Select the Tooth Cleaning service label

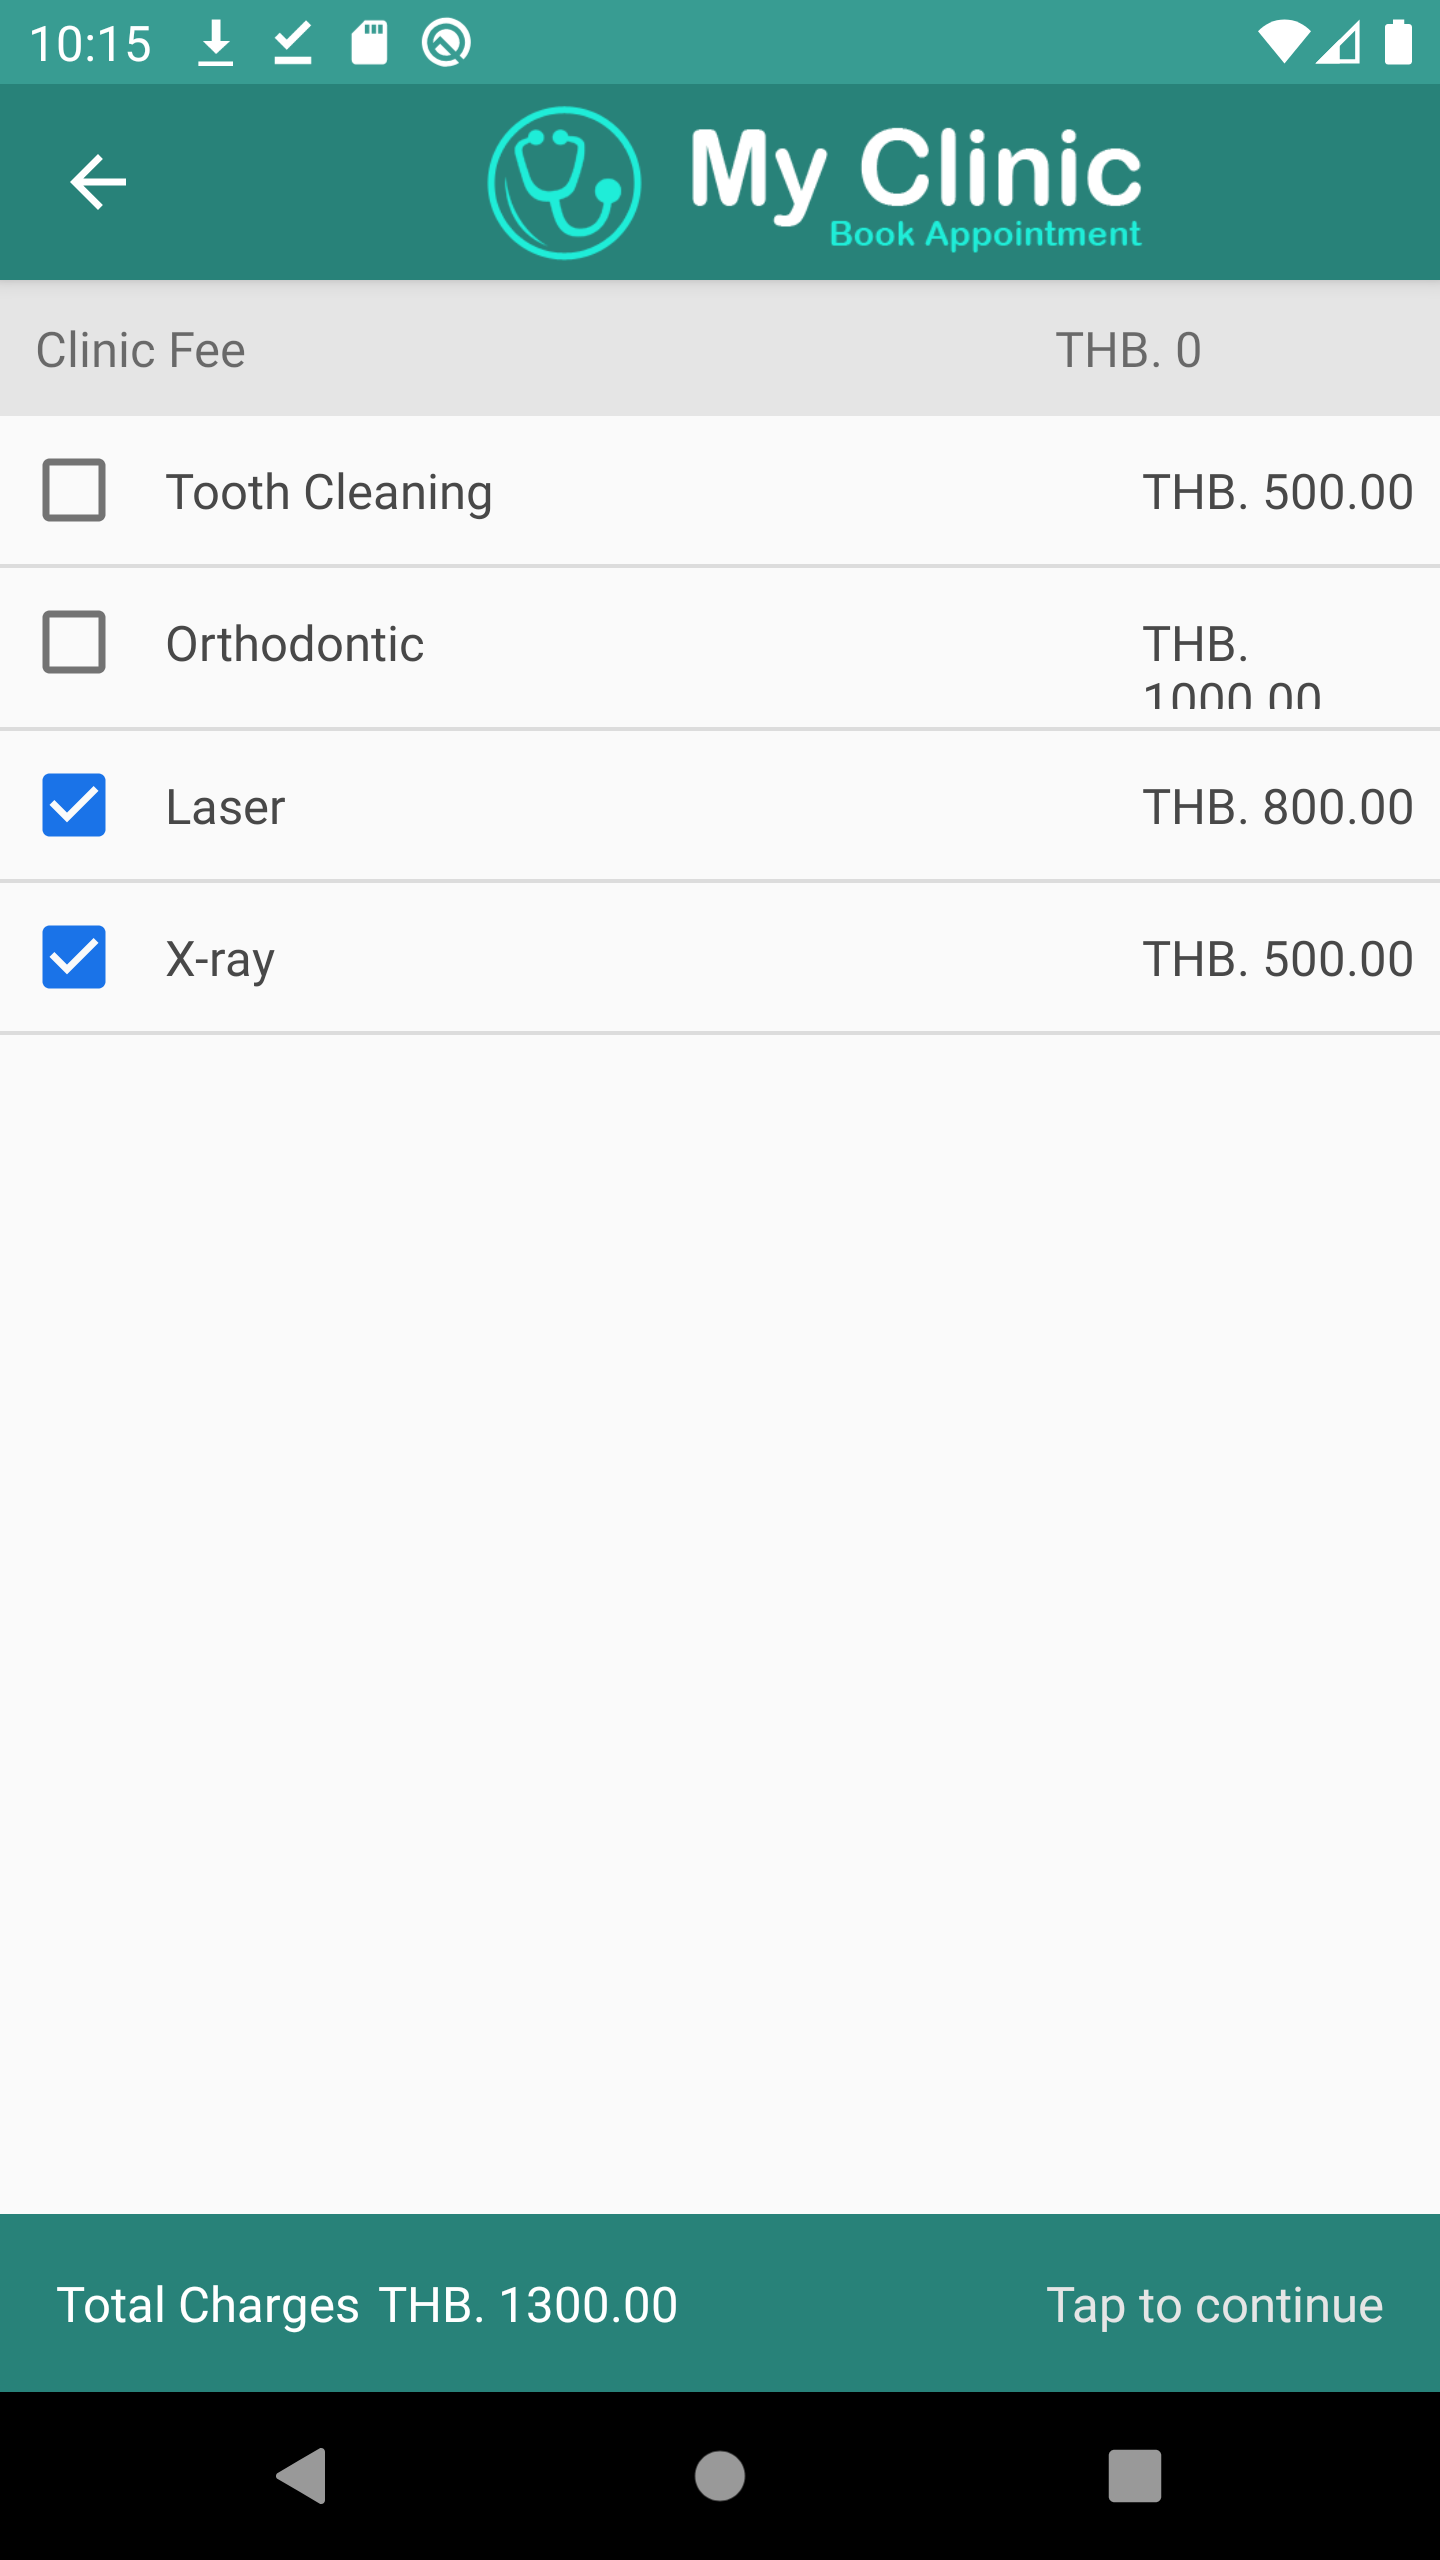(x=329, y=492)
